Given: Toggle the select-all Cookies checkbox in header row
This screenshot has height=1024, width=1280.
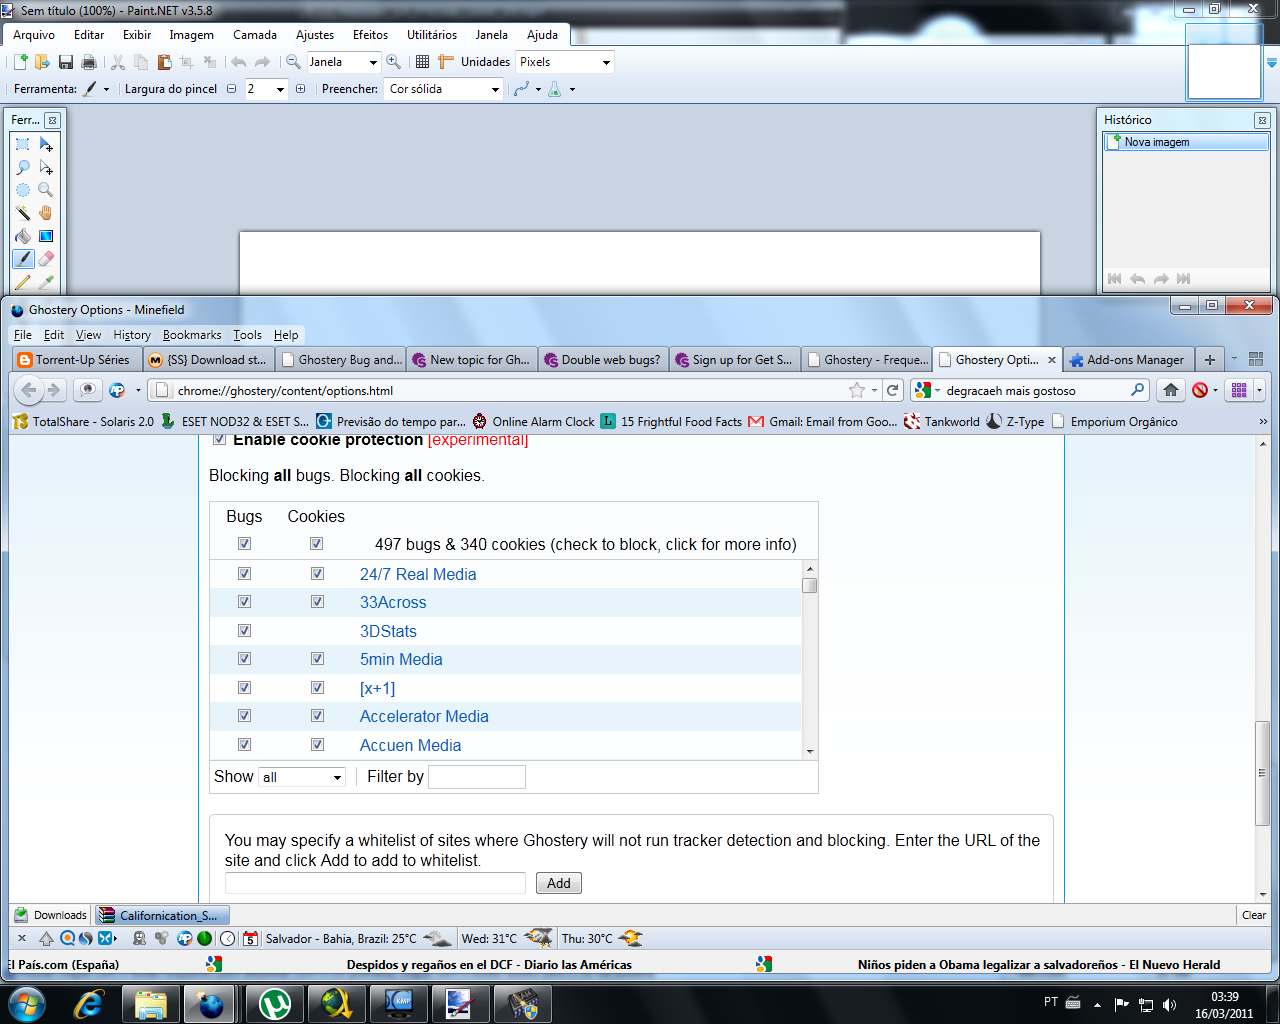Looking at the screenshot, I should 316,544.
